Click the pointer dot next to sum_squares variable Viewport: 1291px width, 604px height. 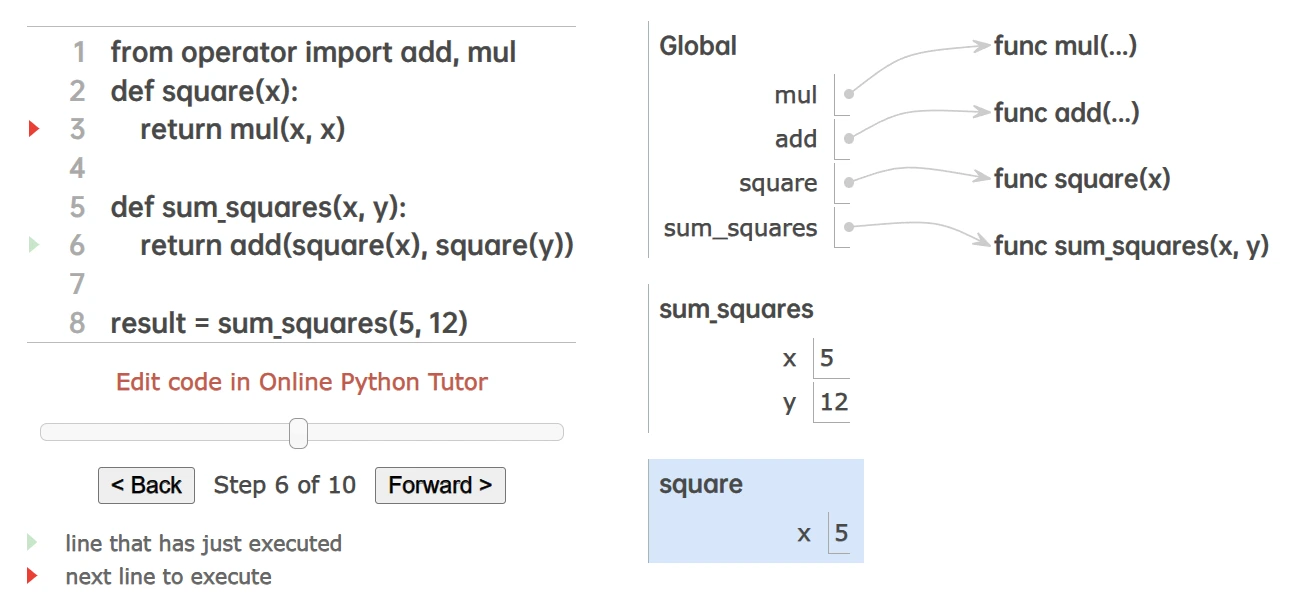849,228
